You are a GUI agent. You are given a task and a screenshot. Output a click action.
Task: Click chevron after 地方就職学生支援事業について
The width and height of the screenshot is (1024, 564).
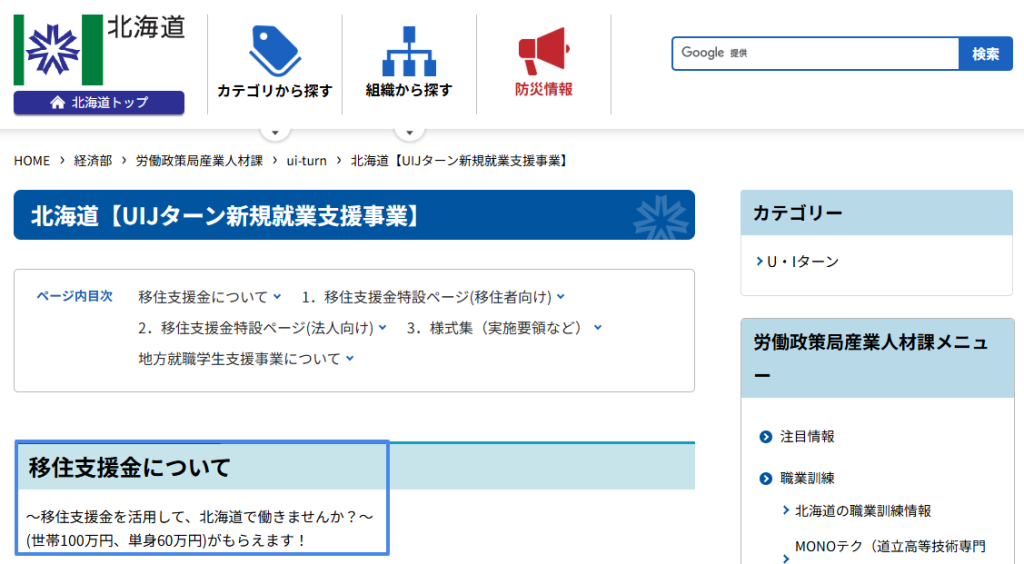(350, 358)
